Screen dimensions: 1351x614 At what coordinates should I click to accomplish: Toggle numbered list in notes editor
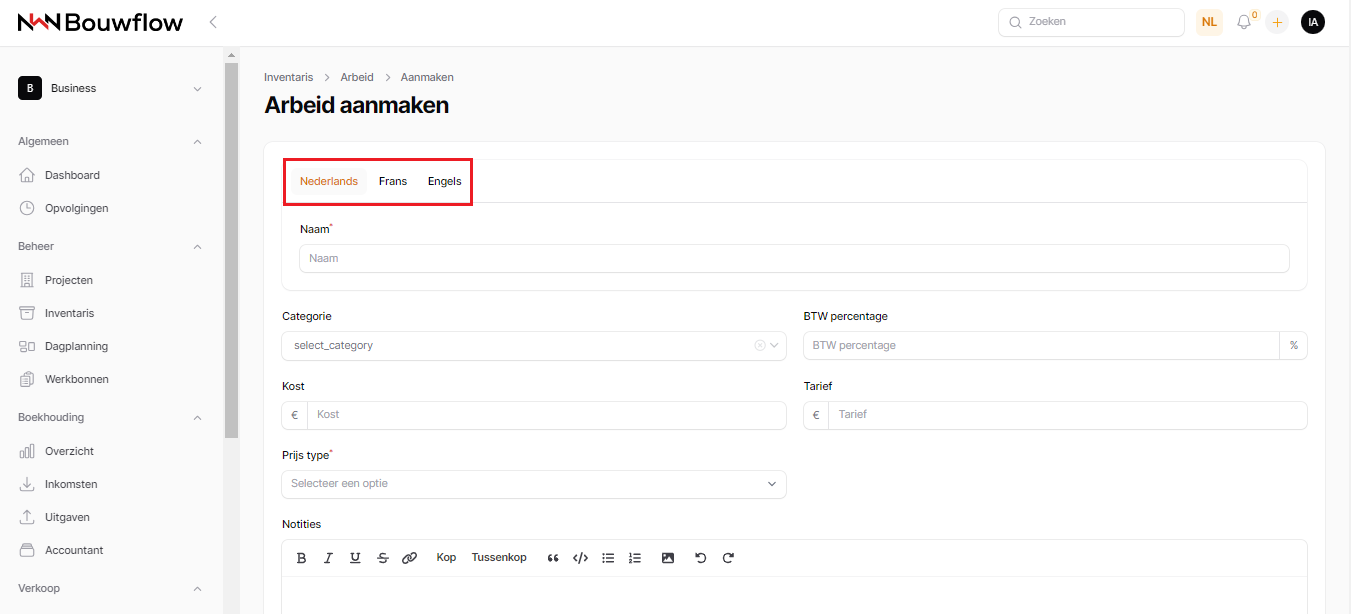(635, 558)
